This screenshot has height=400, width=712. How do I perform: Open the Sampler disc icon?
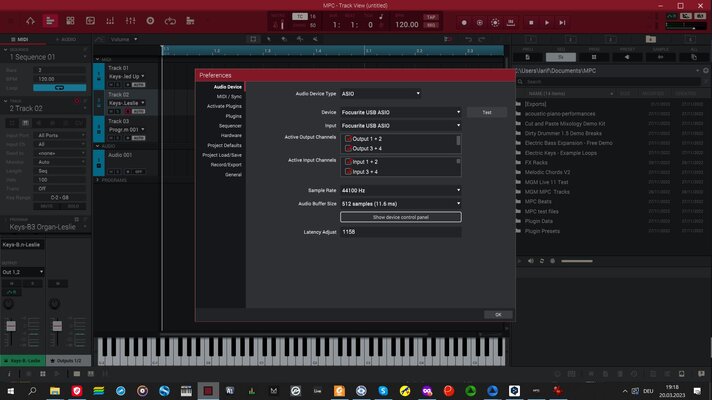[150, 21]
